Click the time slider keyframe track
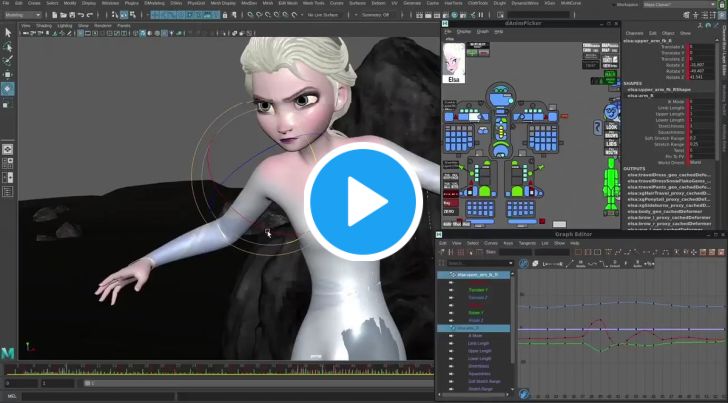 click(x=218, y=370)
